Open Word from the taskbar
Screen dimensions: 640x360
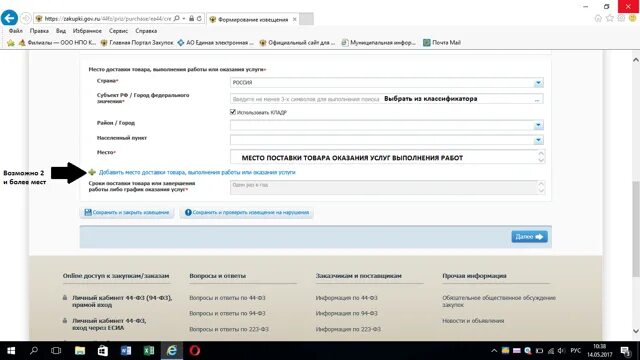[126, 351]
